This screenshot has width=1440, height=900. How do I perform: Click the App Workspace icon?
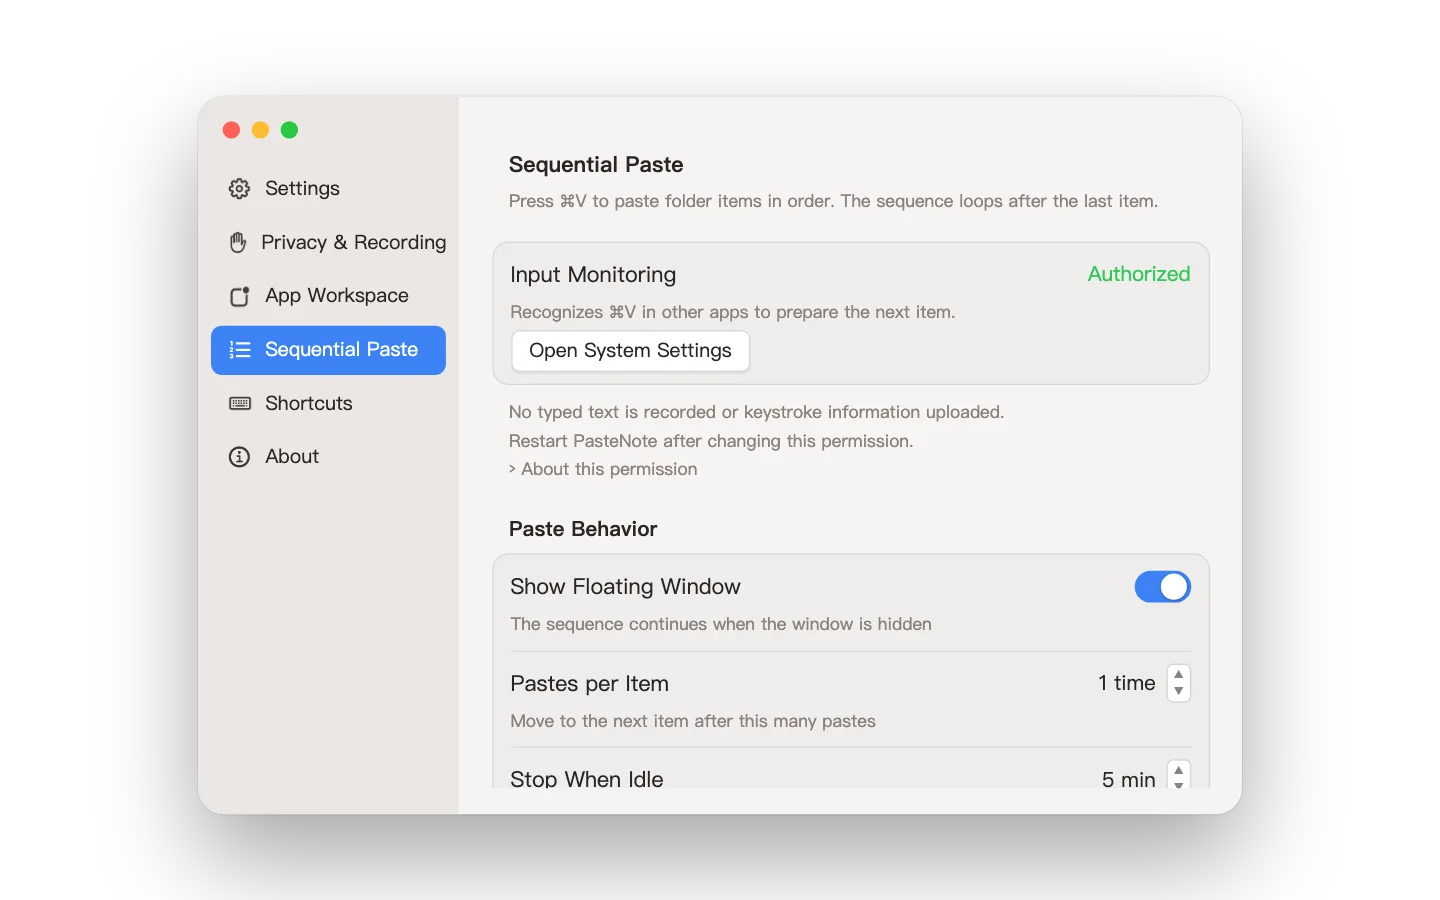239,296
